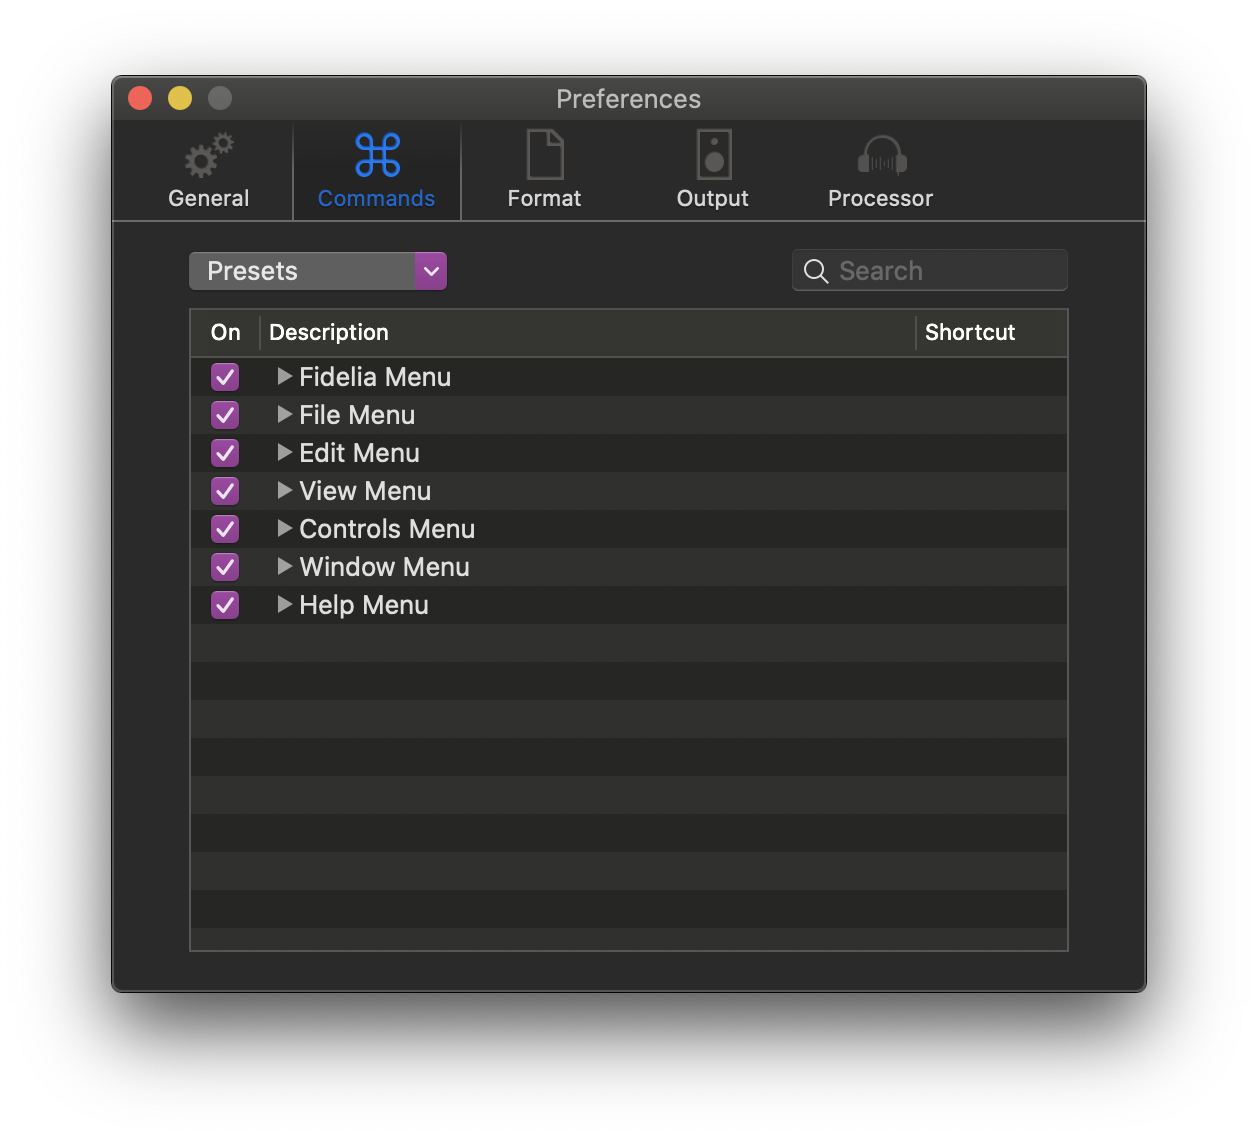The height and width of the screenshot is (1140, 1258).
Task: Open the General gears icon
Action: [208, 156]
